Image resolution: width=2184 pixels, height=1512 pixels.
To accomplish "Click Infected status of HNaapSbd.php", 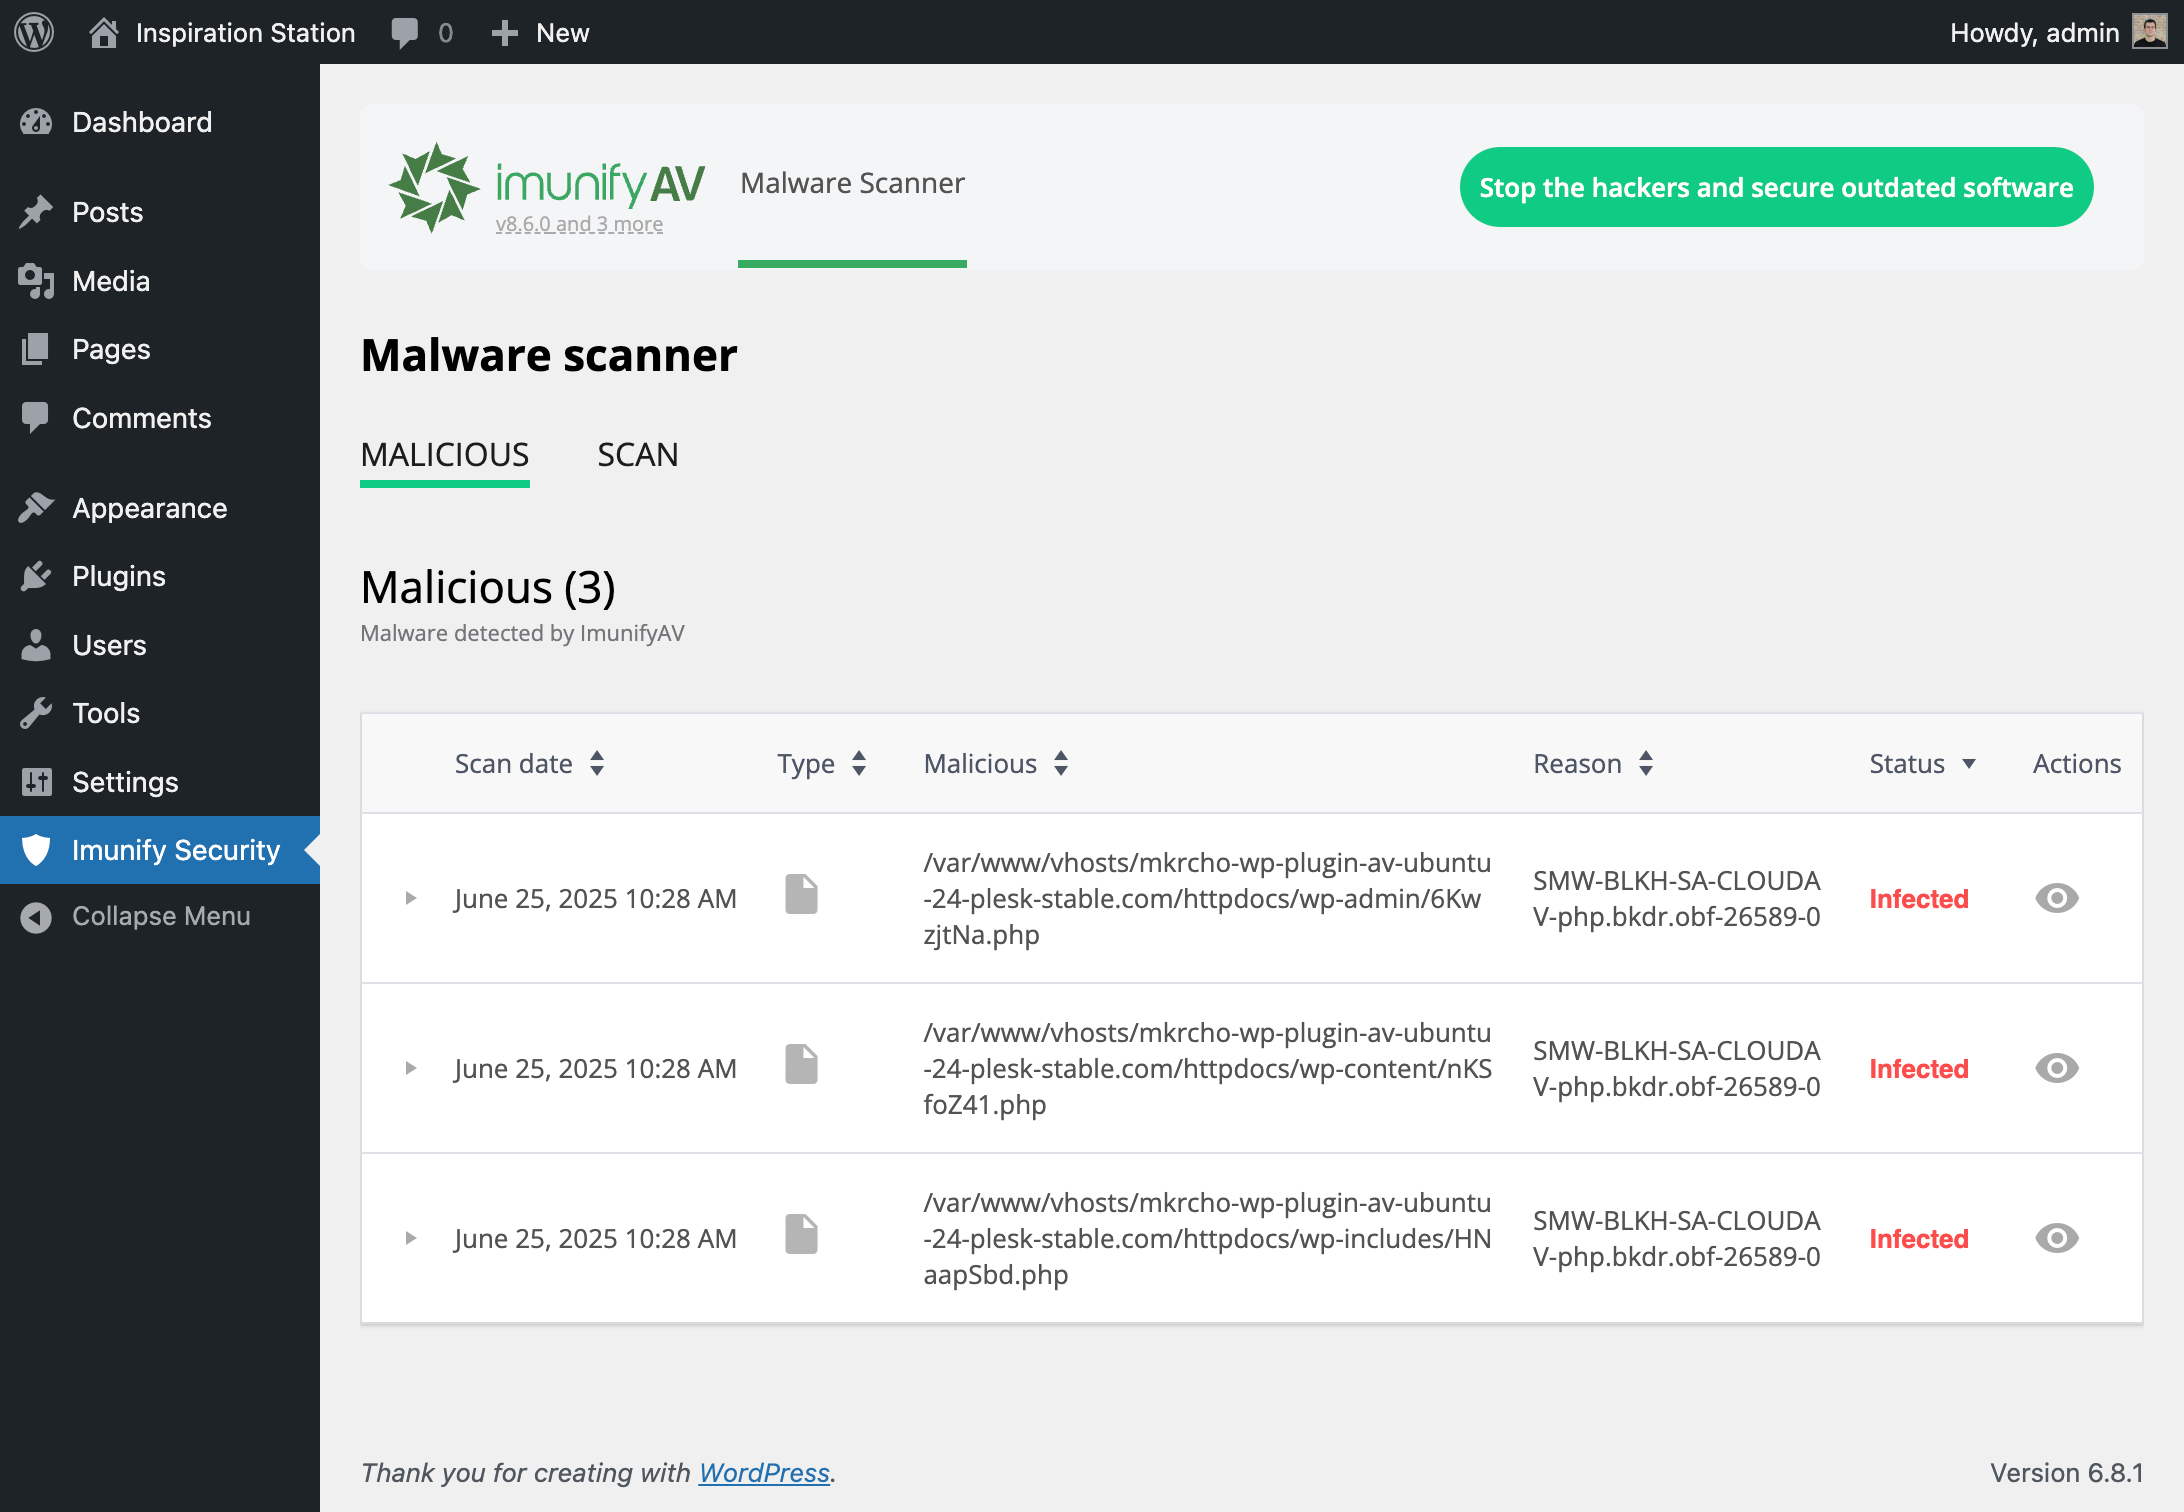I will [1919, 1238].
